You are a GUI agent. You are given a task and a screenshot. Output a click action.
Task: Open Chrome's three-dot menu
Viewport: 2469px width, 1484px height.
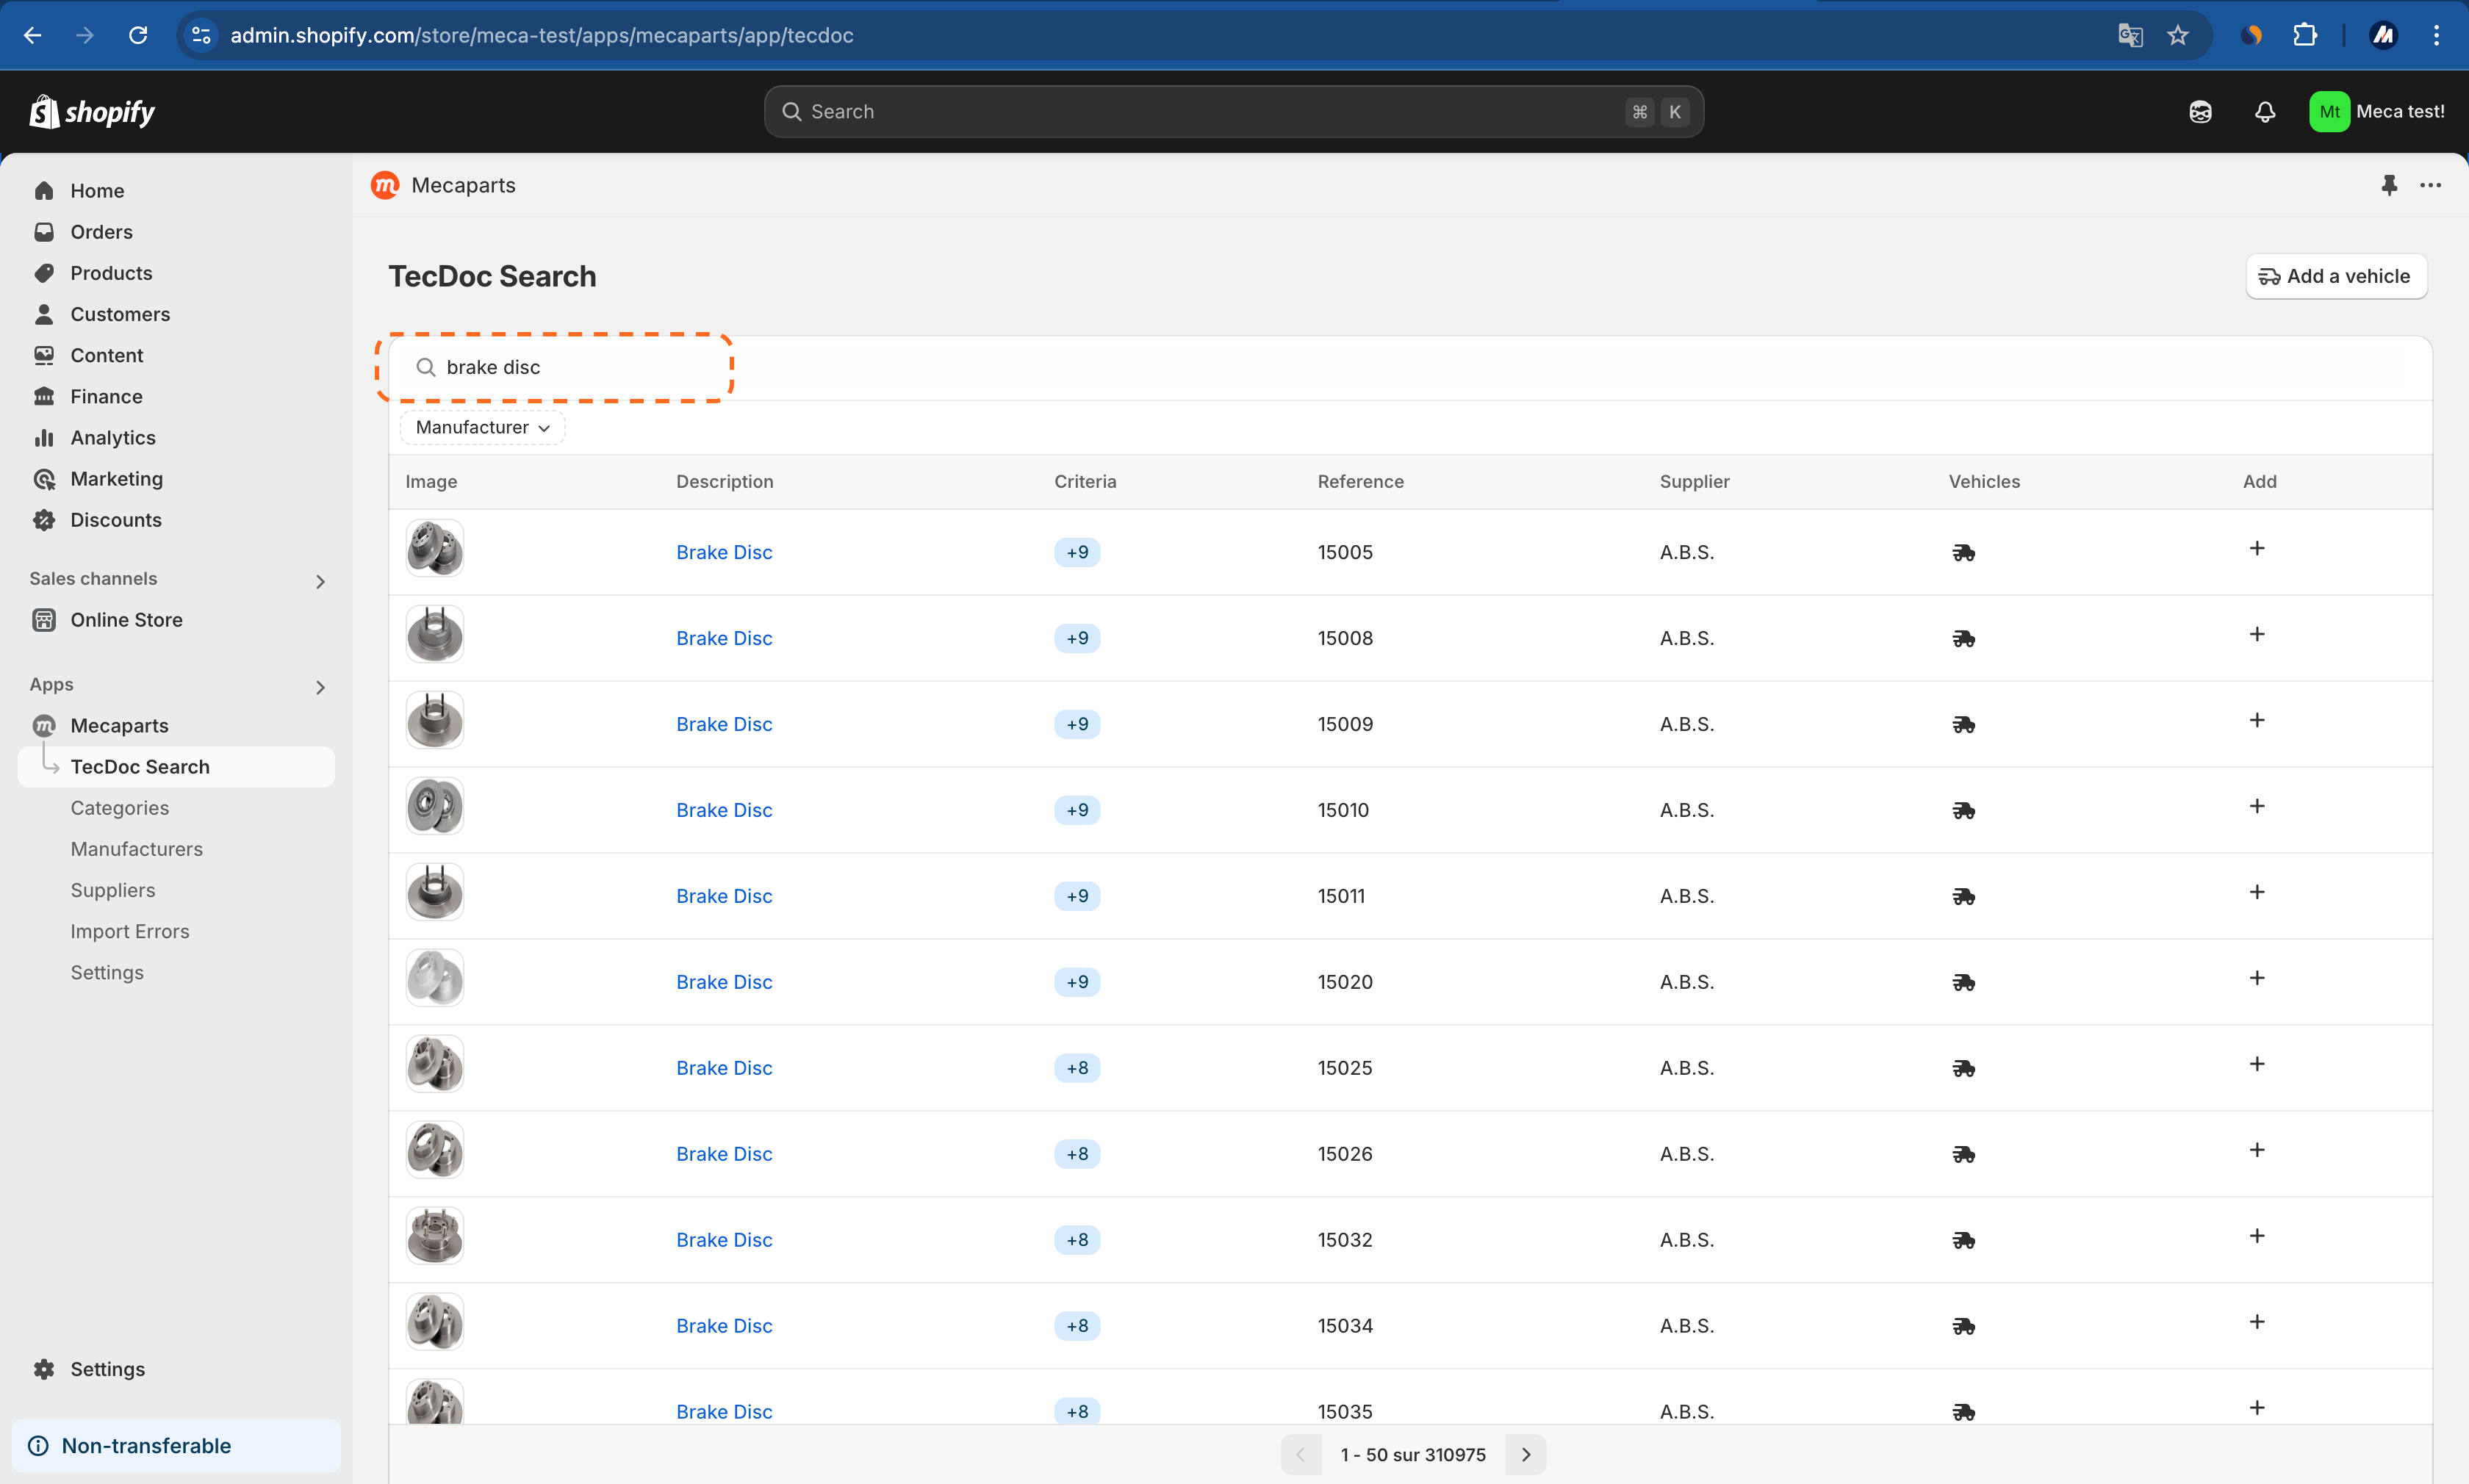[2436, 35]
